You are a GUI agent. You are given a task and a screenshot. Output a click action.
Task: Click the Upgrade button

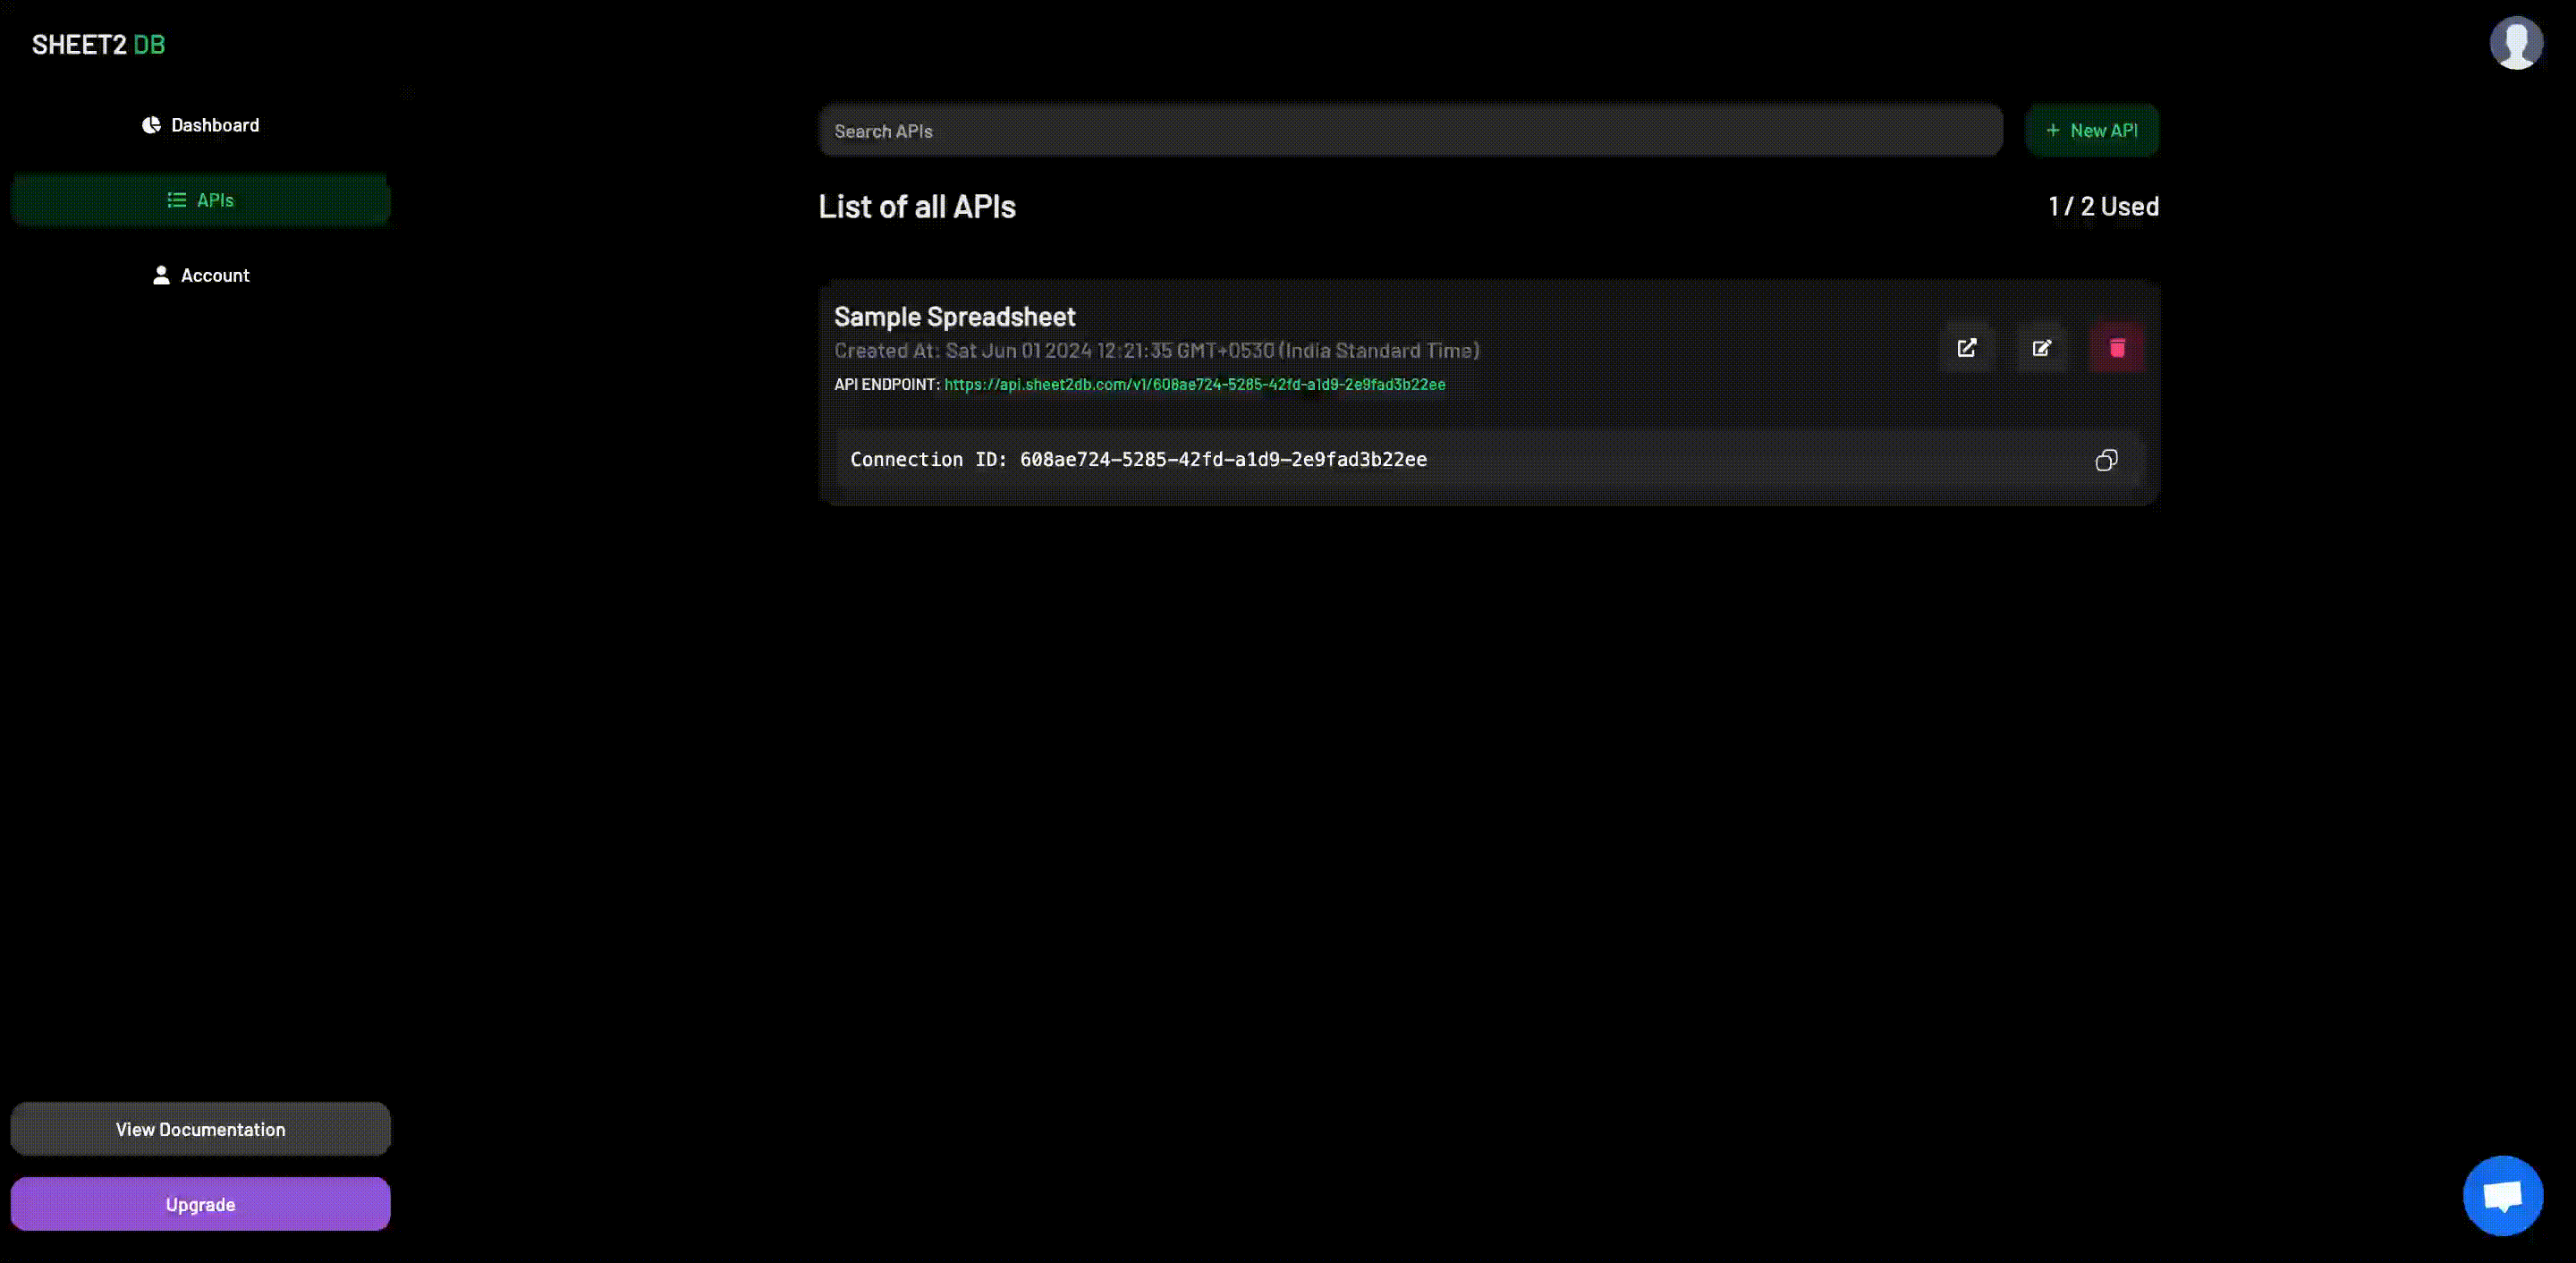(200, 1204)
